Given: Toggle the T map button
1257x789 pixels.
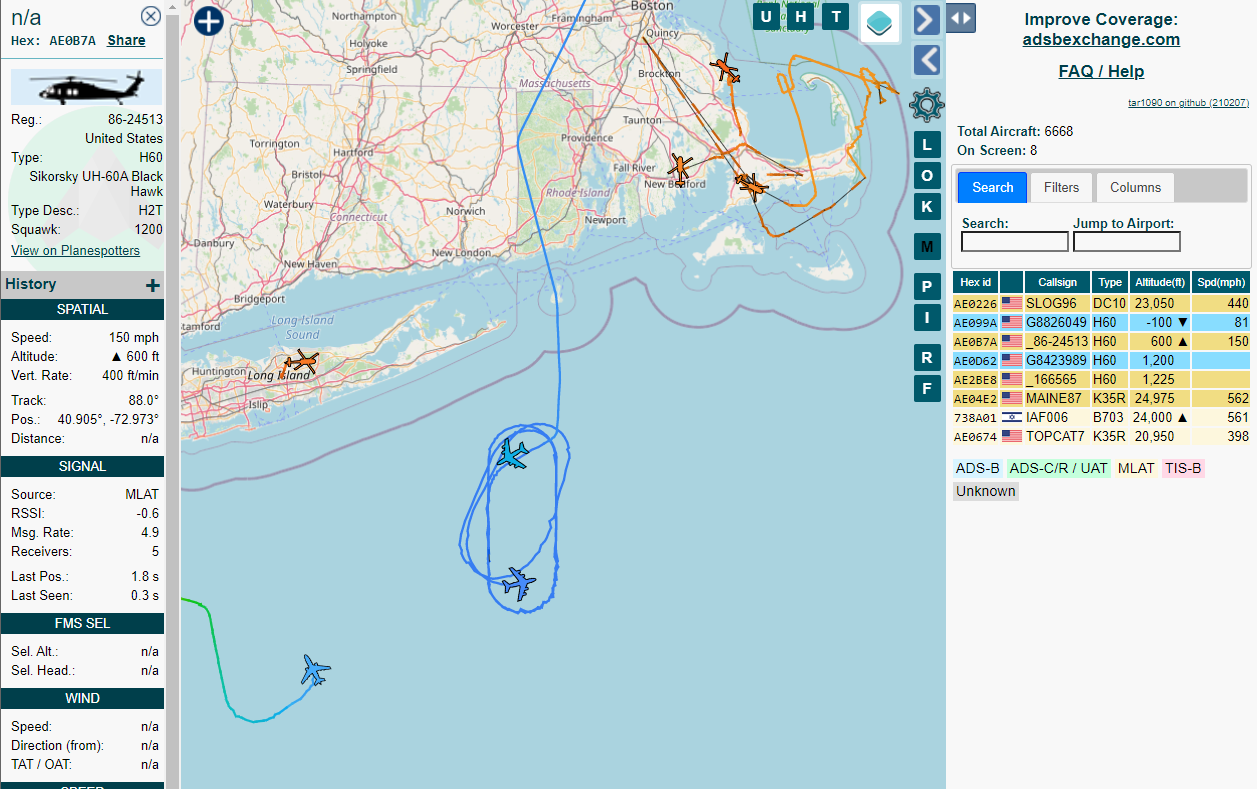Looking at the screenshot, I should click(x=836, y=16).
